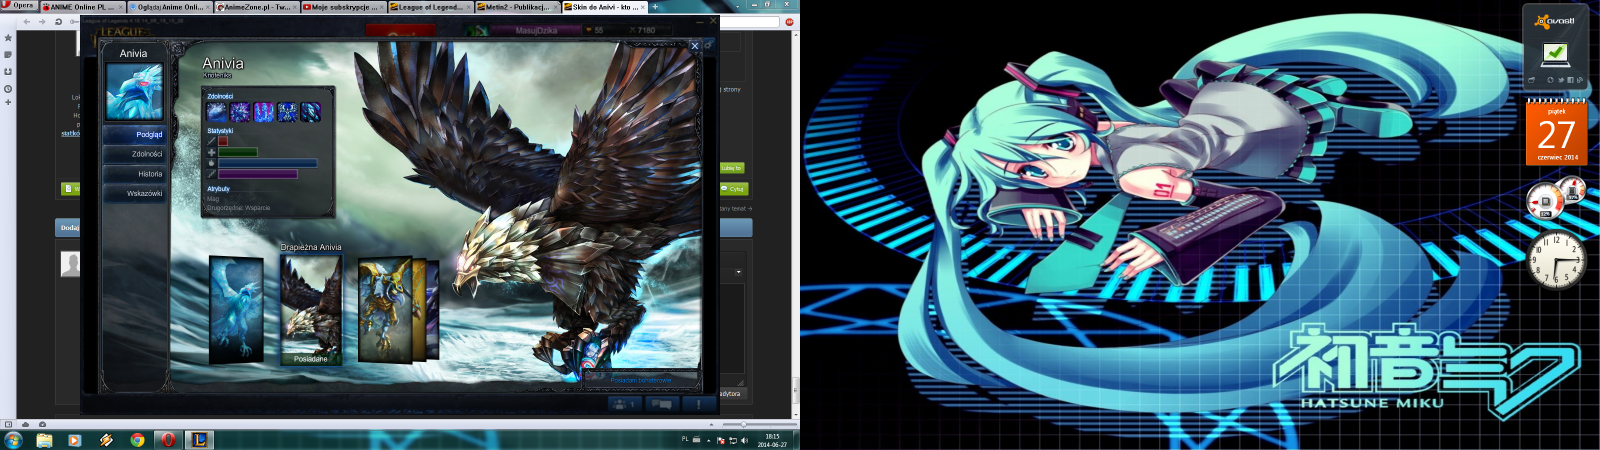
Task: Select the classic blue Anivia skin thumbnail
Action: 237,309
